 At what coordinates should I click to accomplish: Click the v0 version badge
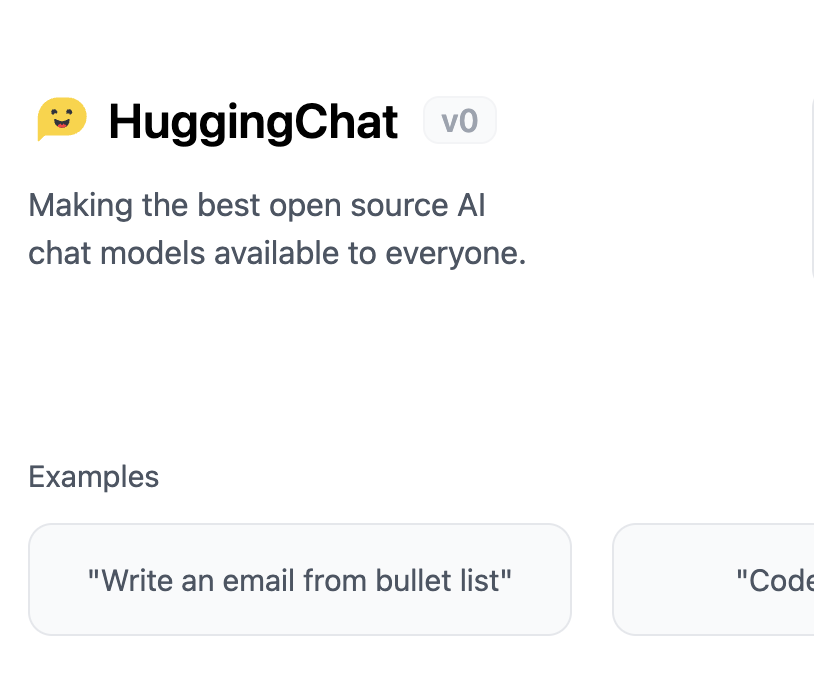point(460,121)
